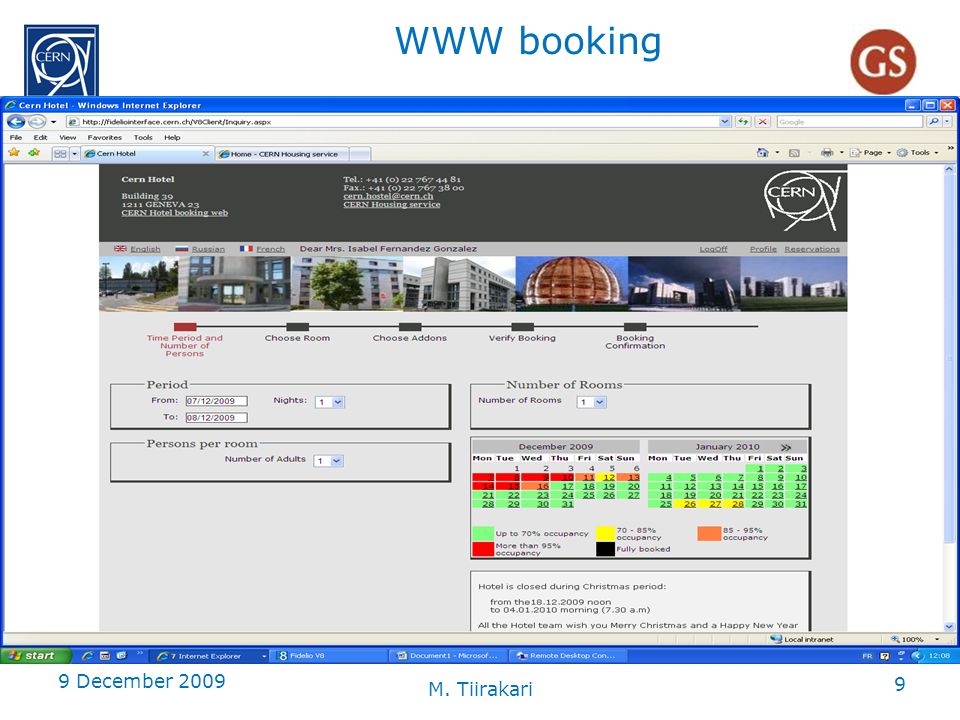
Task: Open the Document1 Microsoft taskbar item
Action: point(447,655)
